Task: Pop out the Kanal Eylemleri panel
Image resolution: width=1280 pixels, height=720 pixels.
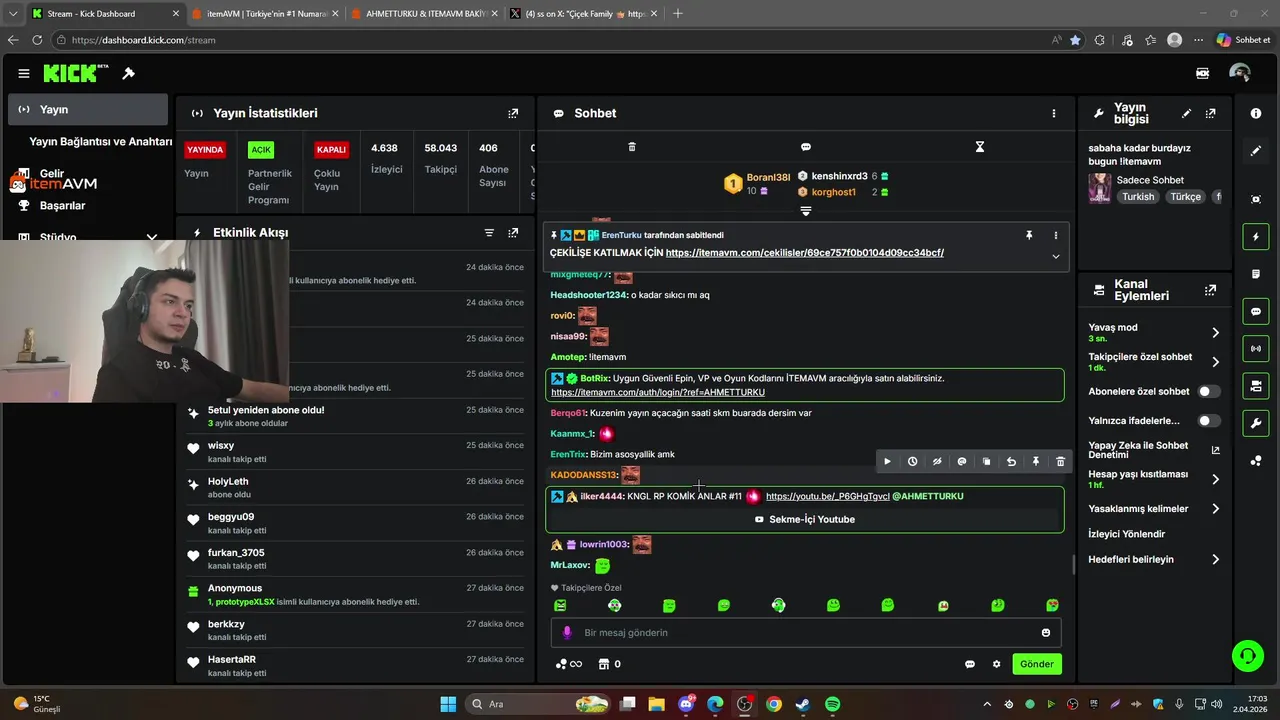Action: tap(1210, 290)
